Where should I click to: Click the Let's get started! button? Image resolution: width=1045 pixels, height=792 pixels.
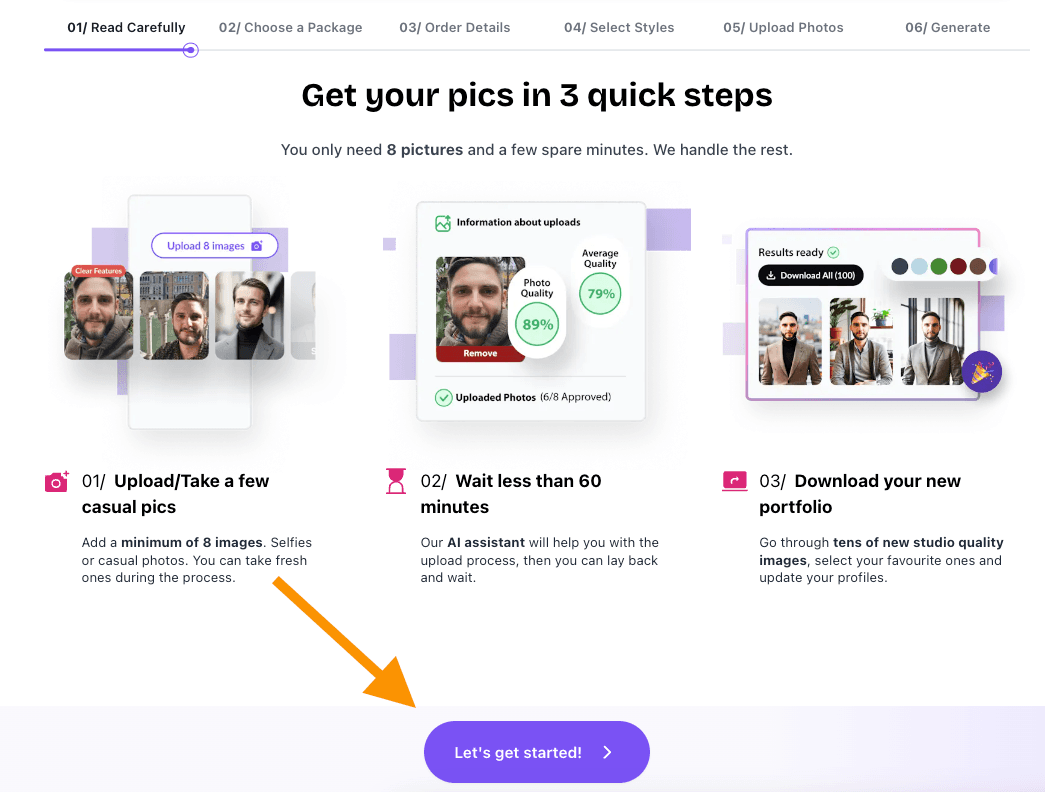click(536, 752)
